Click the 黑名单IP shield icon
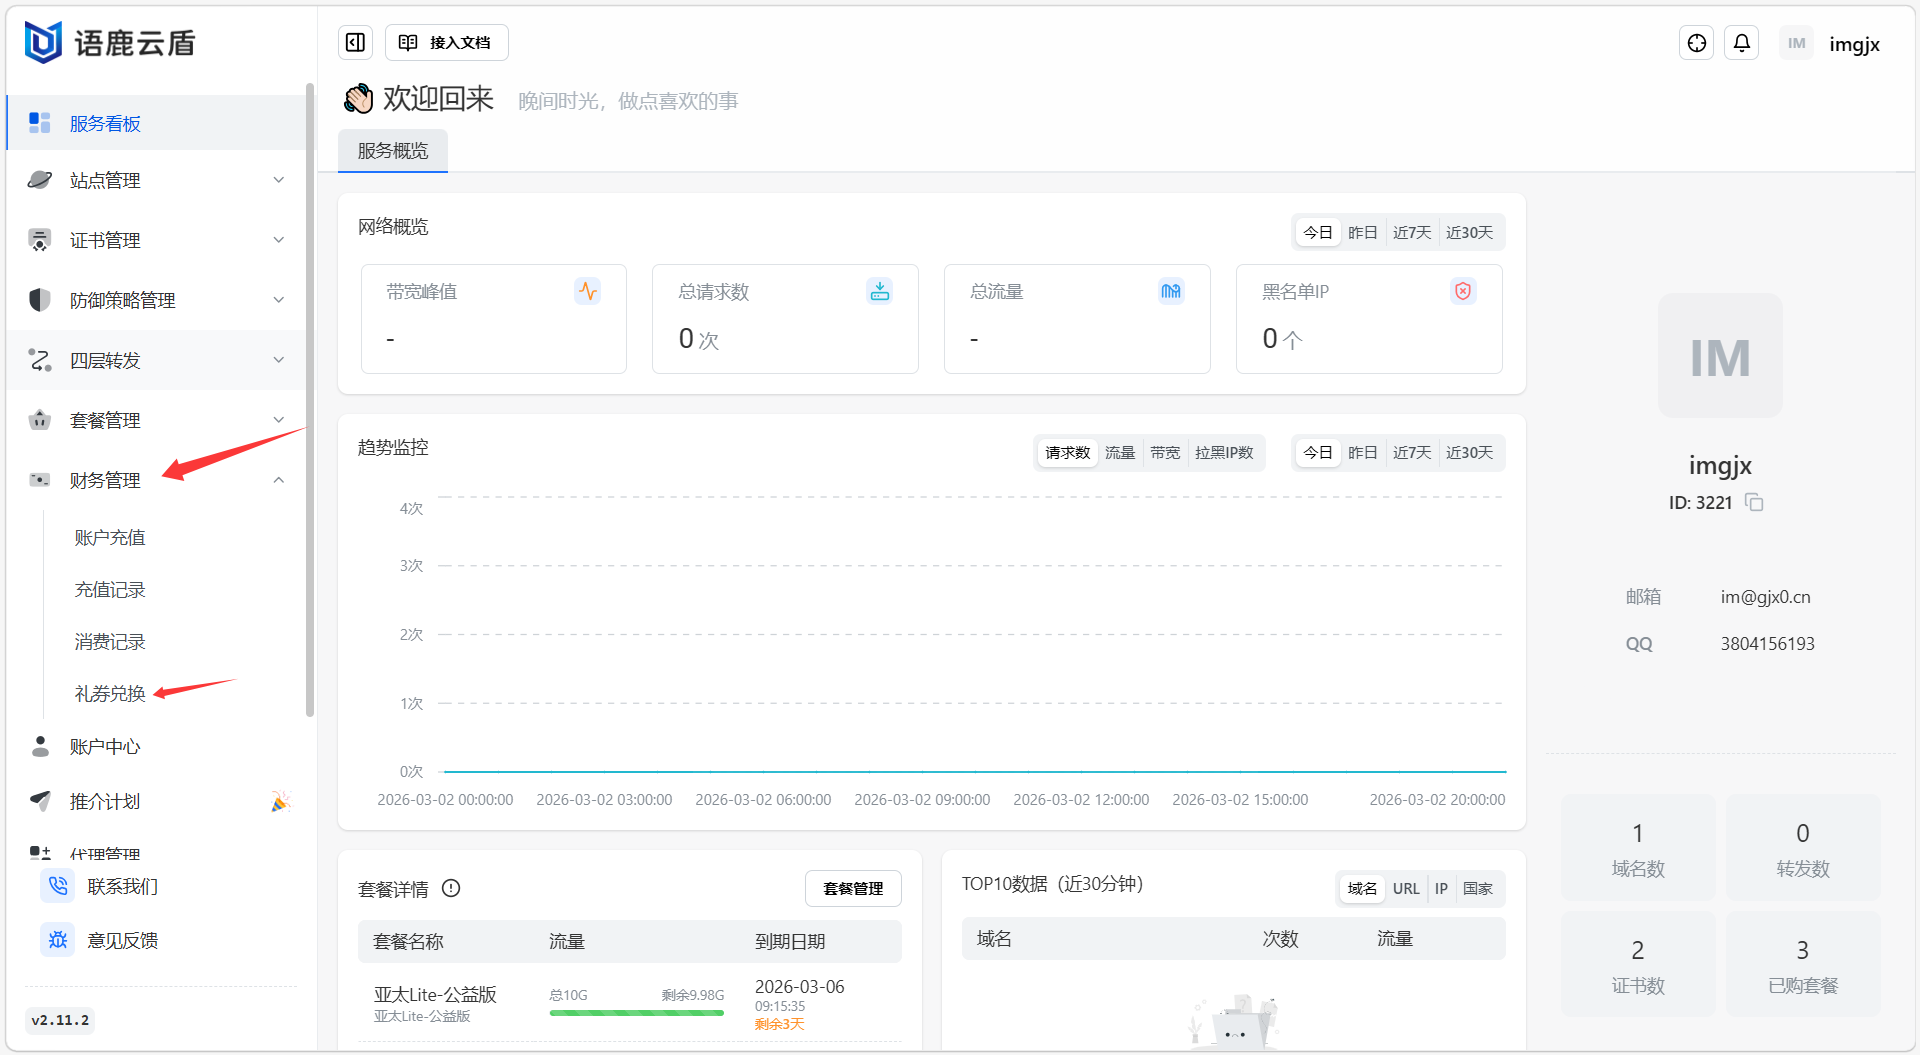The image size is (1920, 1055). (x=1462, y=291)
